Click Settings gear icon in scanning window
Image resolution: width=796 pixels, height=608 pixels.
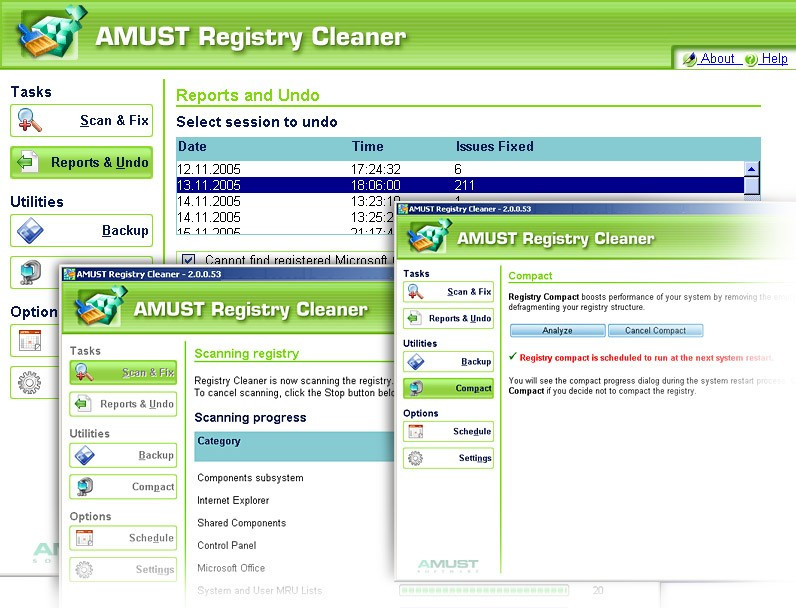pyautogui.click(x=84, y=569)
